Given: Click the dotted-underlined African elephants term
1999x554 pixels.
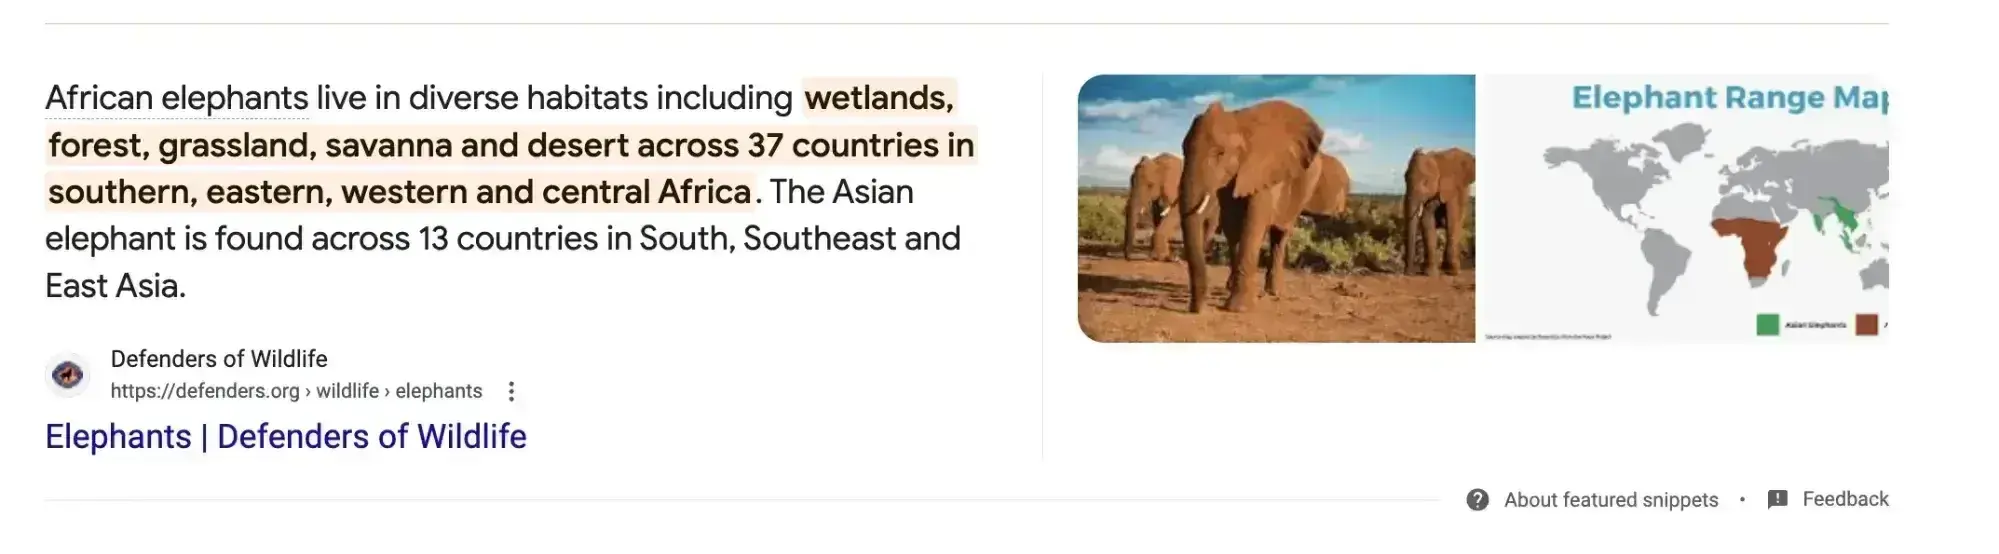Looking at the screenshot, I should pyautogui.click(x=177, y=98).
